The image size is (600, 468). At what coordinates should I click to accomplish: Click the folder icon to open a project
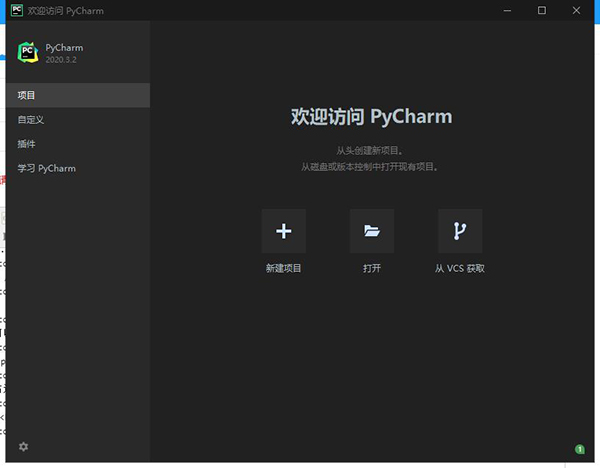pyautogui.click(x=372, y=231)
